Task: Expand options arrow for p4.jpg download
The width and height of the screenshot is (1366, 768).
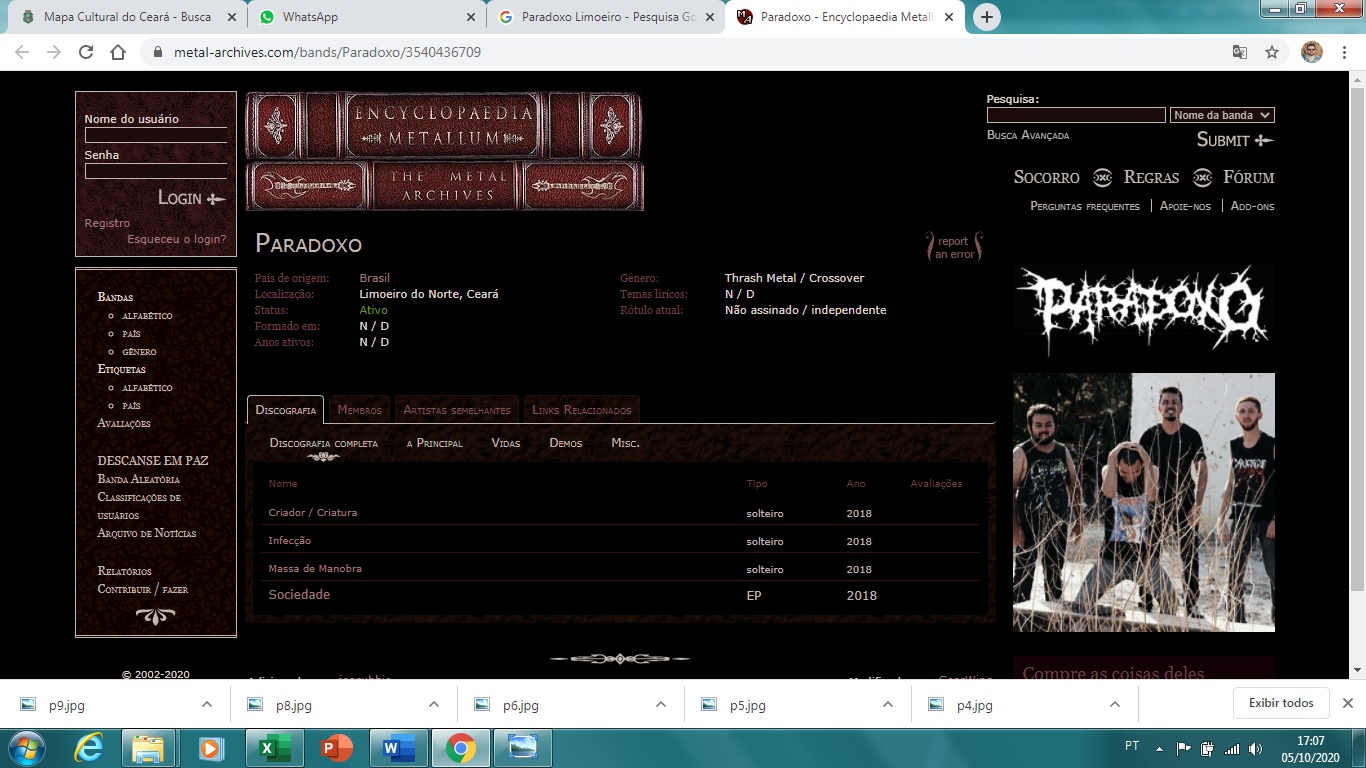Action: point(1115,704)
